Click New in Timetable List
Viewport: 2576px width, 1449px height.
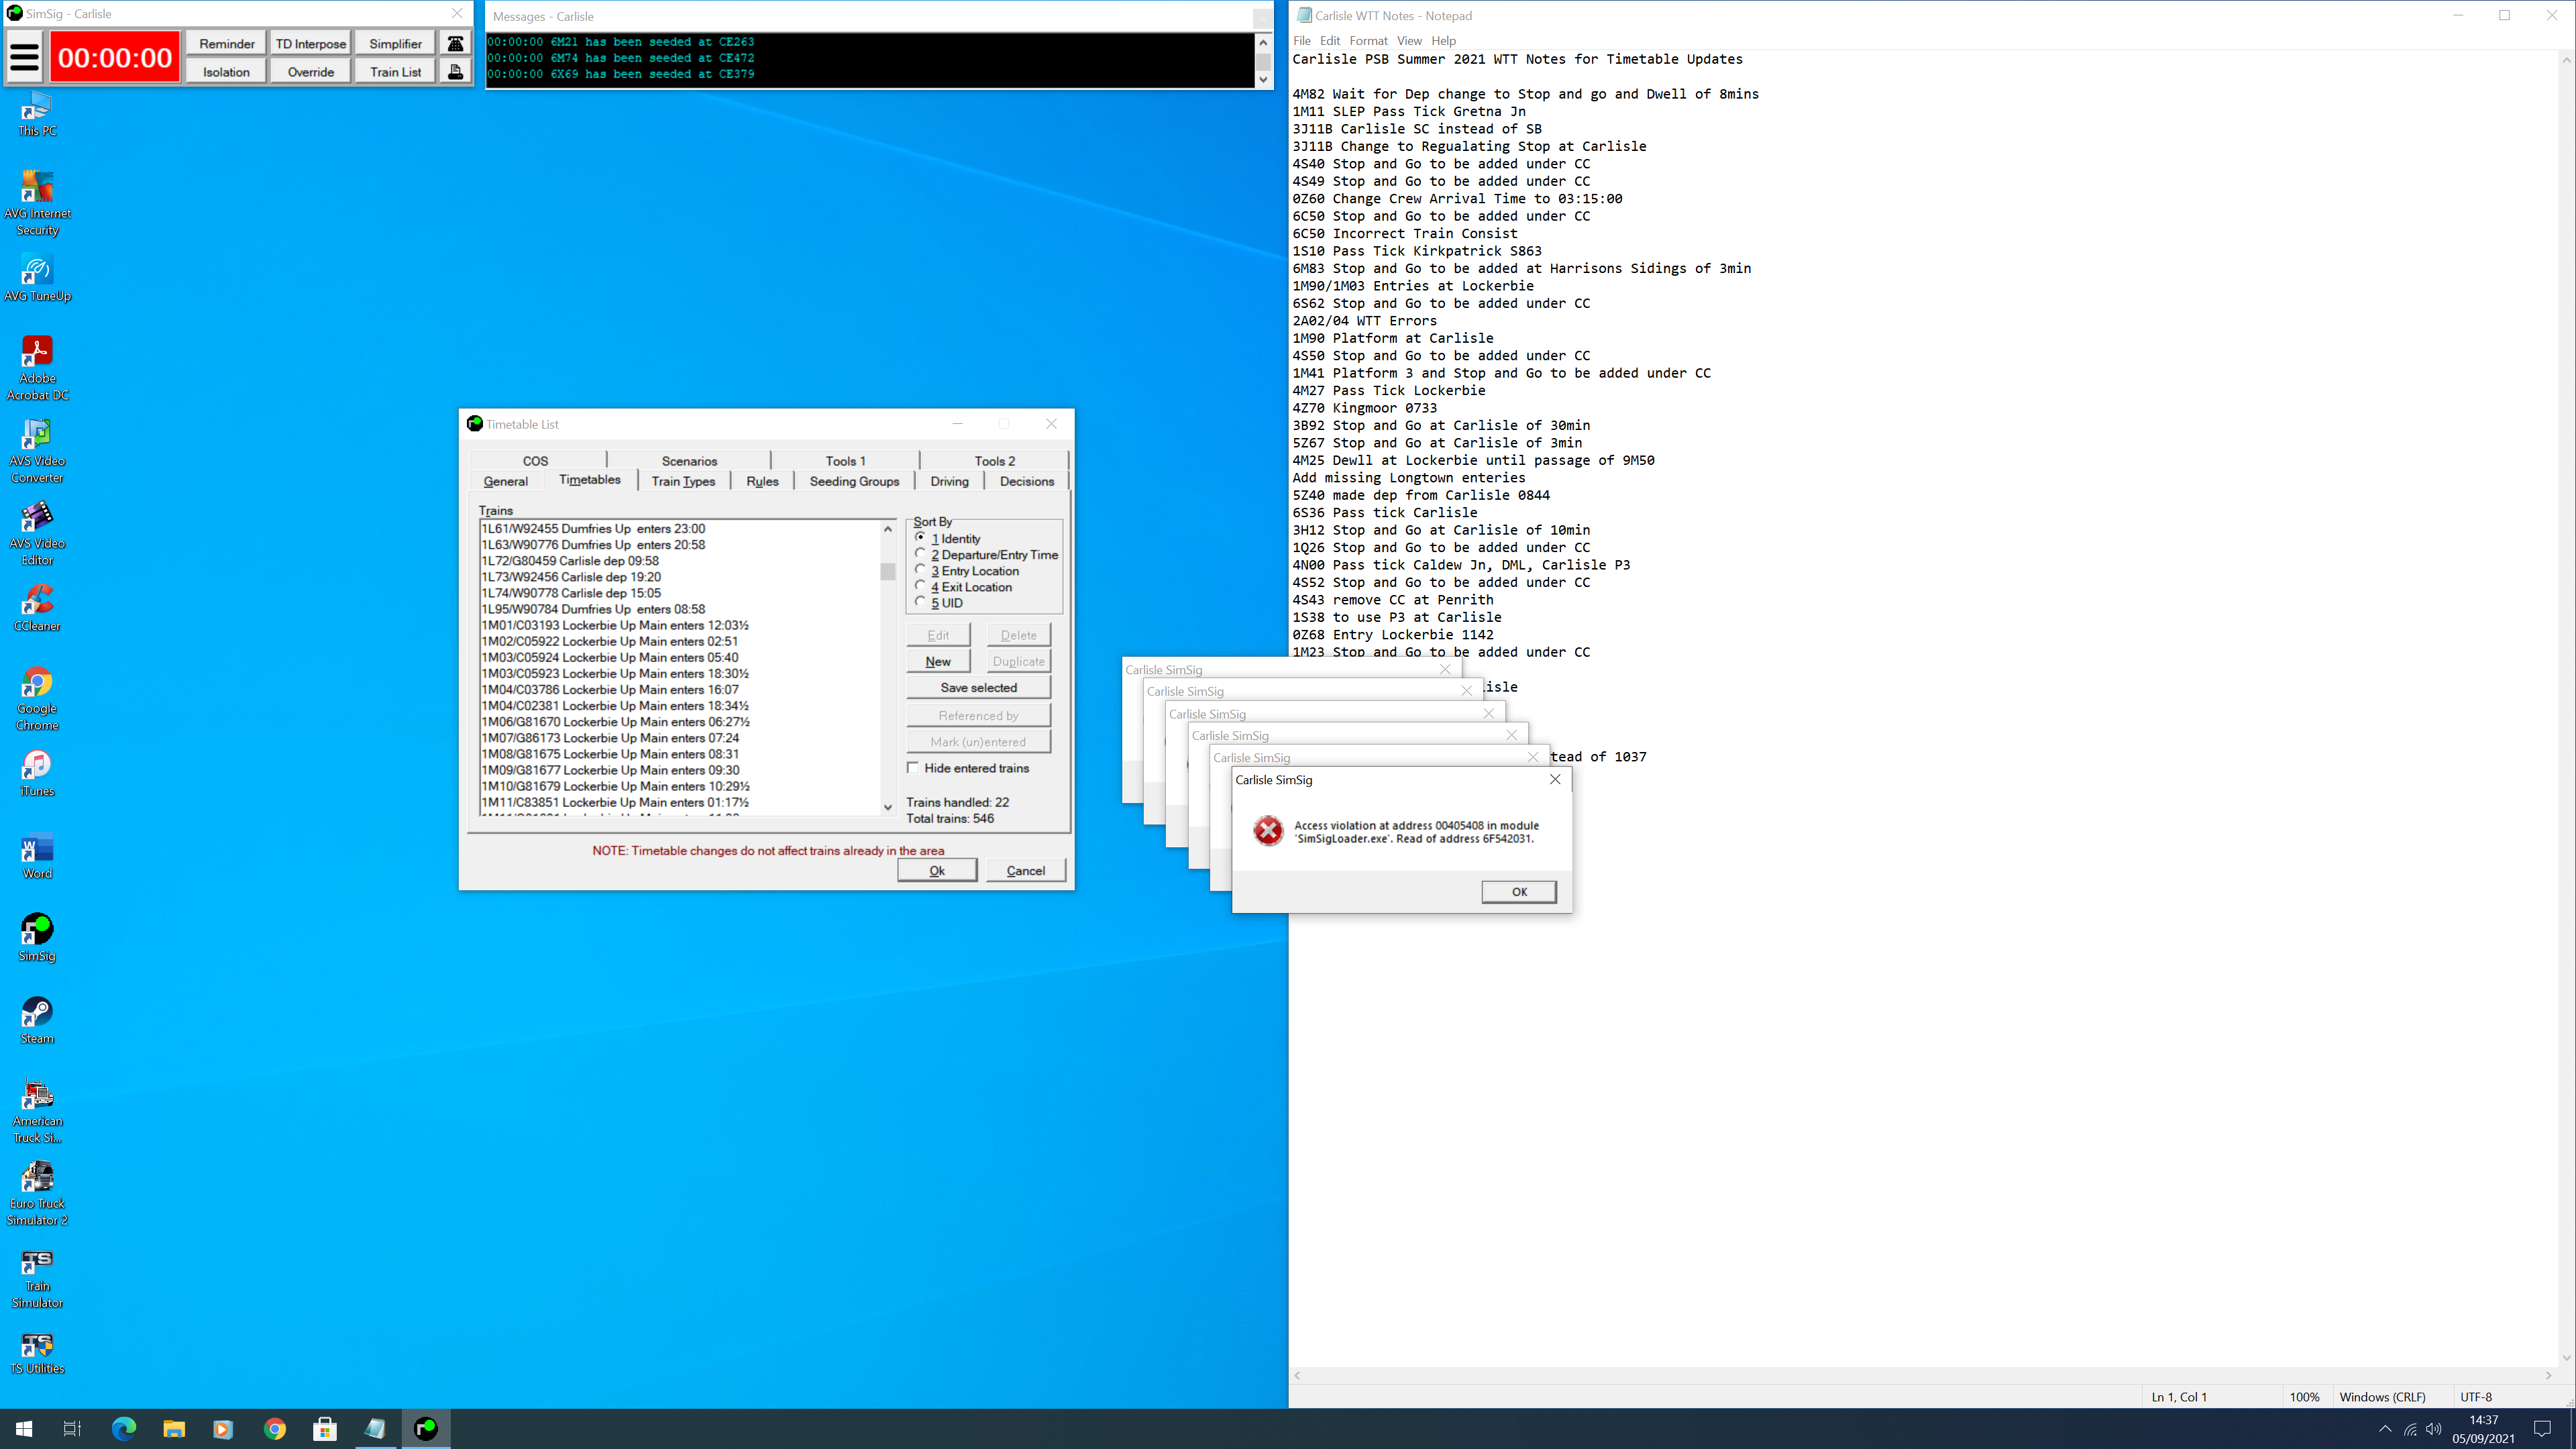coord(938,661)
